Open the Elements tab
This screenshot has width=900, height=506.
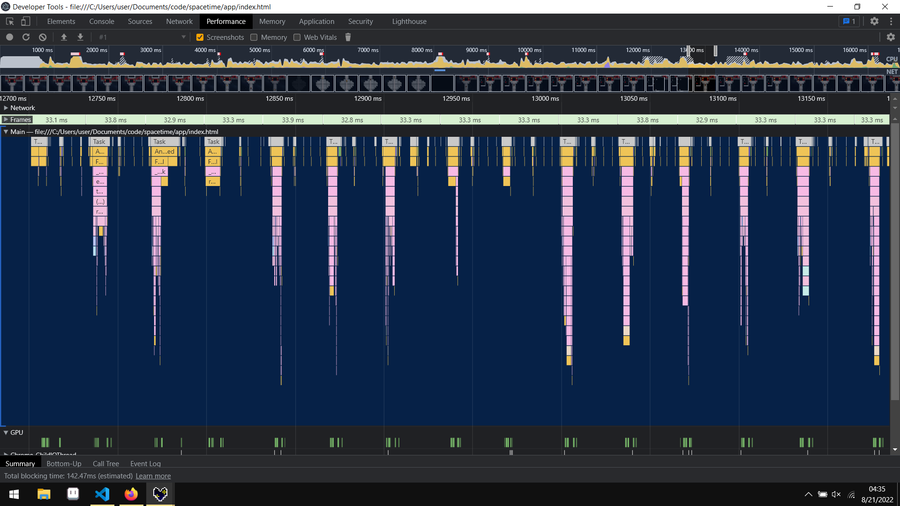[61, 21]
